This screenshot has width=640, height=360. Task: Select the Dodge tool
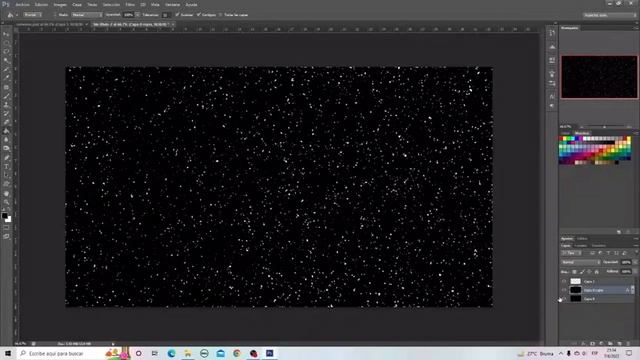[7, 149]
